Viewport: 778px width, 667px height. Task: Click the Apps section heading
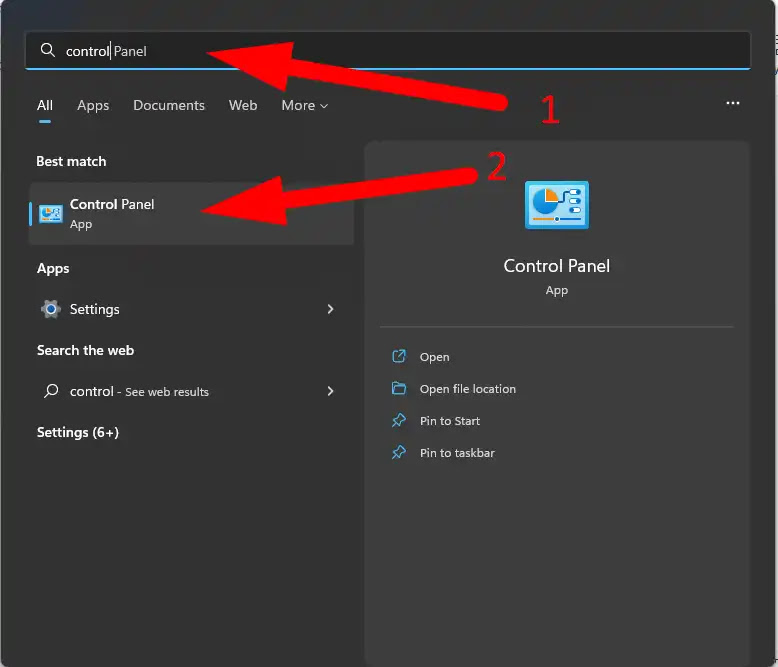pos(53,268)
